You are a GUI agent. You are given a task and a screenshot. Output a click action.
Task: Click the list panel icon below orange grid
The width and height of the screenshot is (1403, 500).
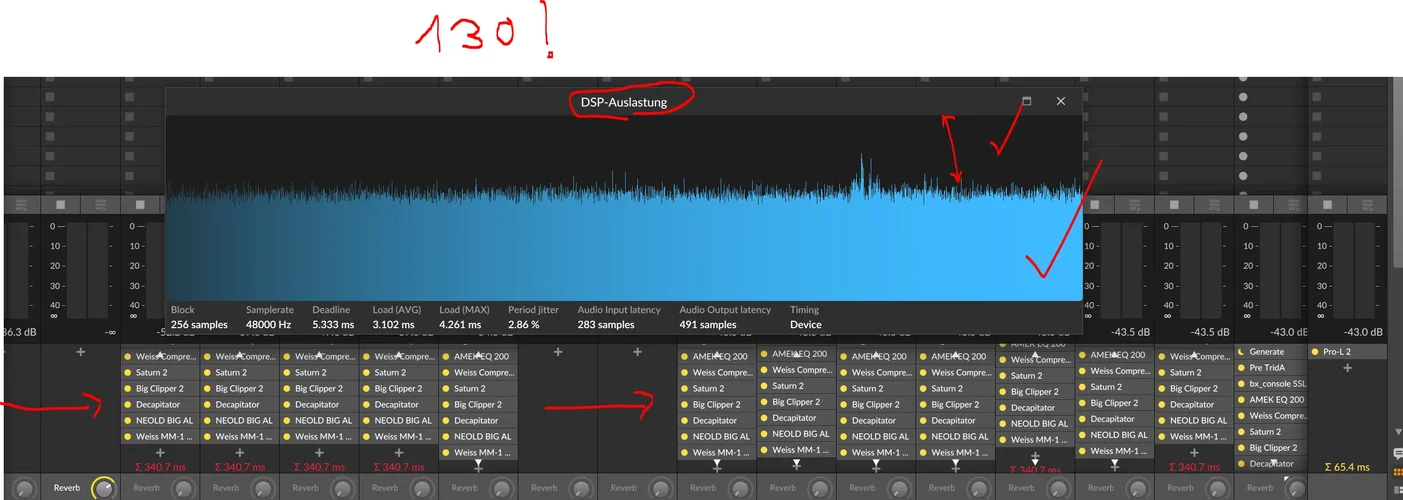[1397, 488]
